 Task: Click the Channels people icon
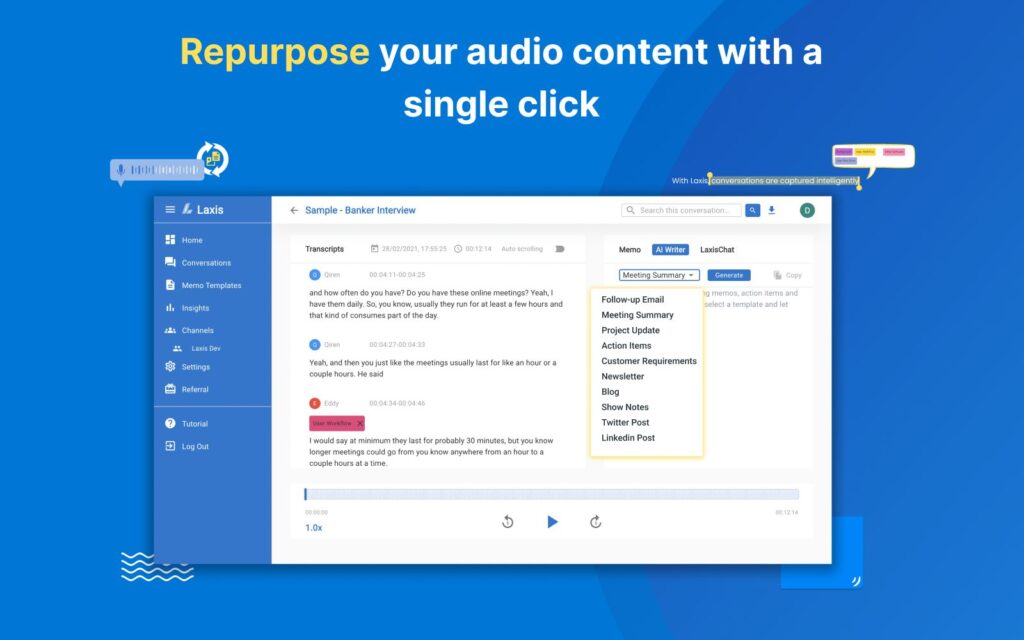coord(170,330)
